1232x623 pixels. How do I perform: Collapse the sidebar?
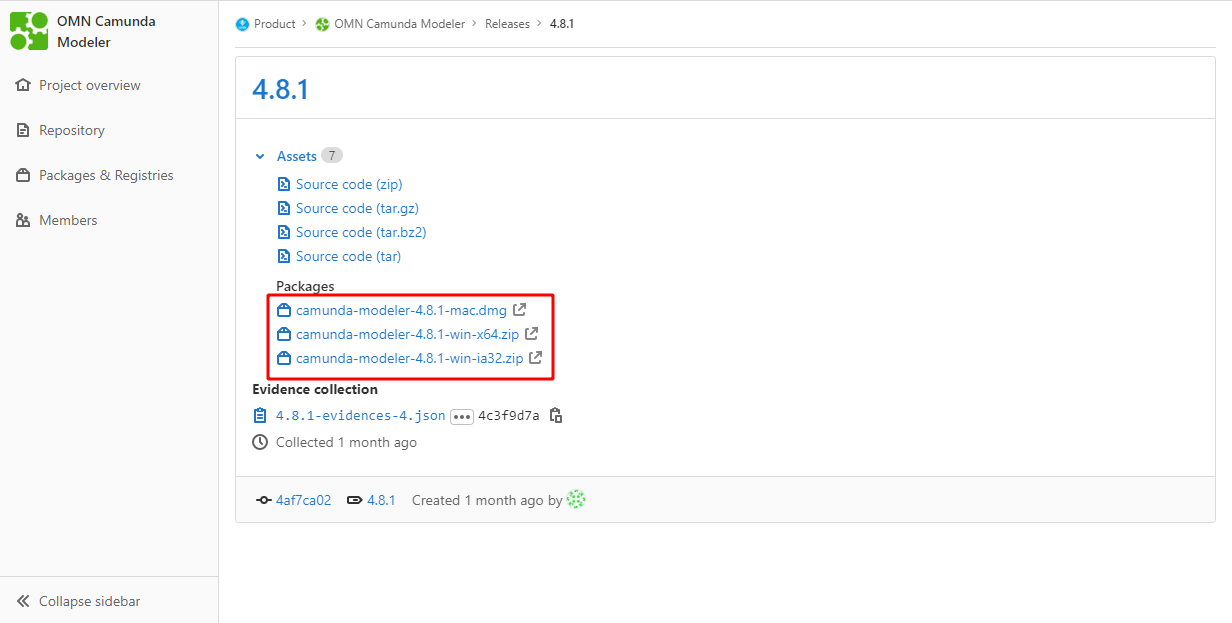[x=109, y=601]
